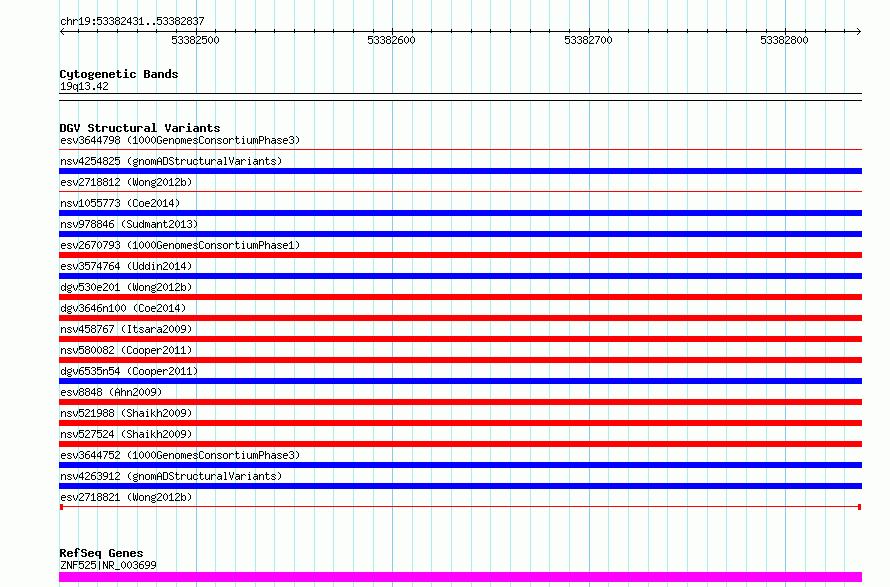Click ruler position 53382600

(x=392, y=40)
